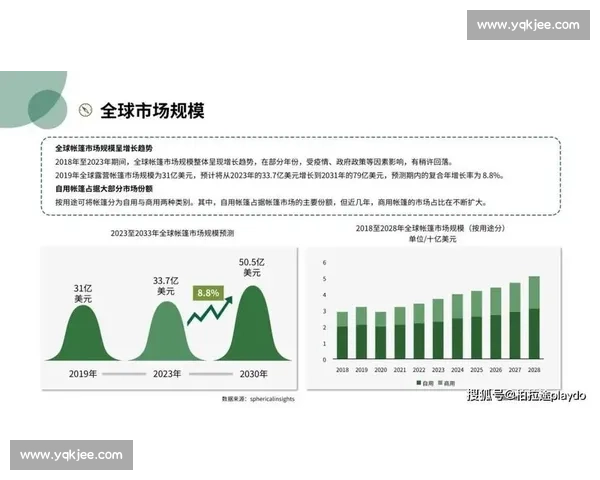Click the 31亿美元 value label

tap(83, 294)
